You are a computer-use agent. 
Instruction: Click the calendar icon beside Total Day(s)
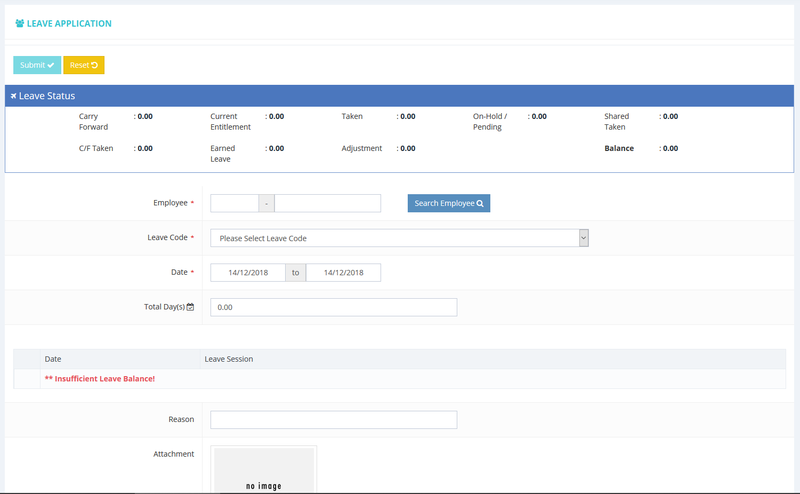point(191,307)
